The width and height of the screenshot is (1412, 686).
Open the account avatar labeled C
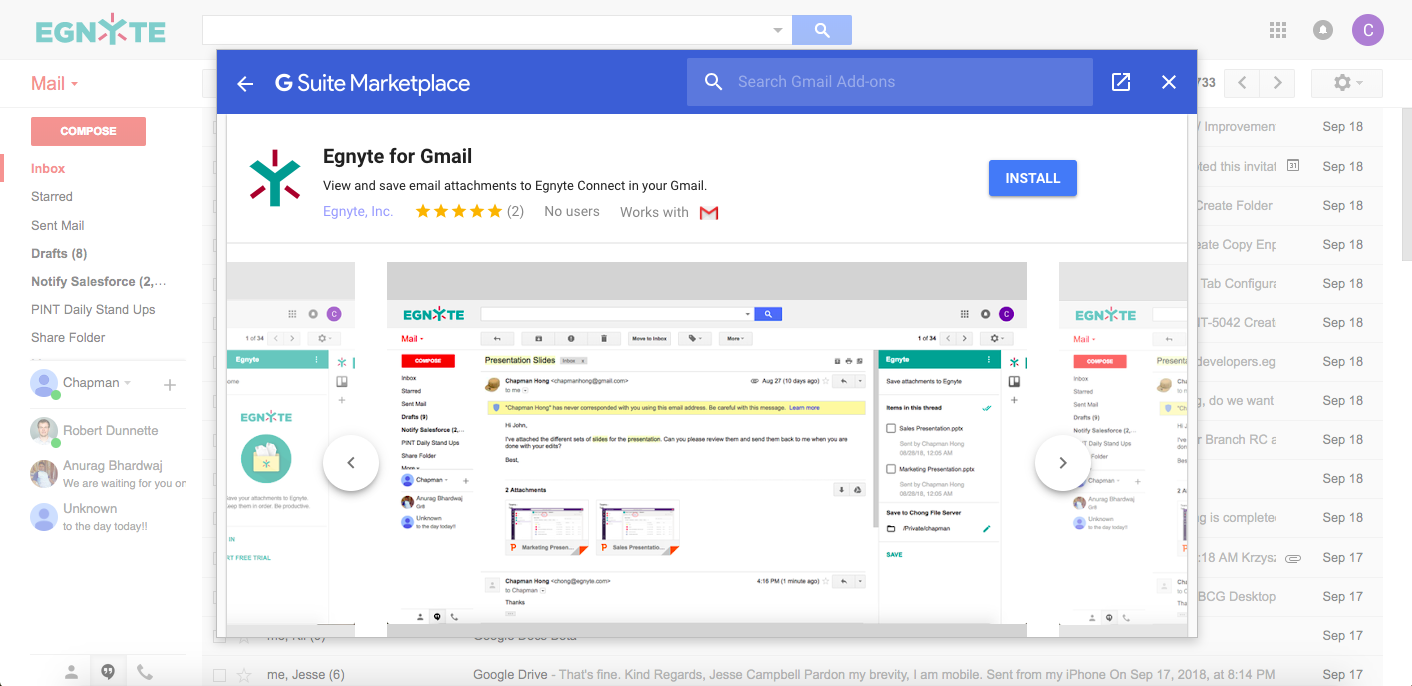pyautogui.click(x=1368, y=30)
